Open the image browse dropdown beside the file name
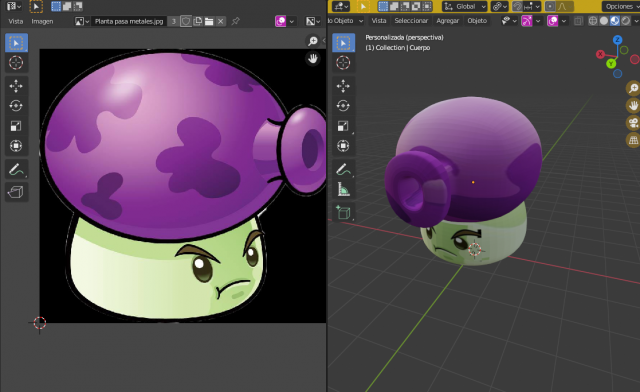The width and height of the screenshot is (640, 392). pos(82,21)
